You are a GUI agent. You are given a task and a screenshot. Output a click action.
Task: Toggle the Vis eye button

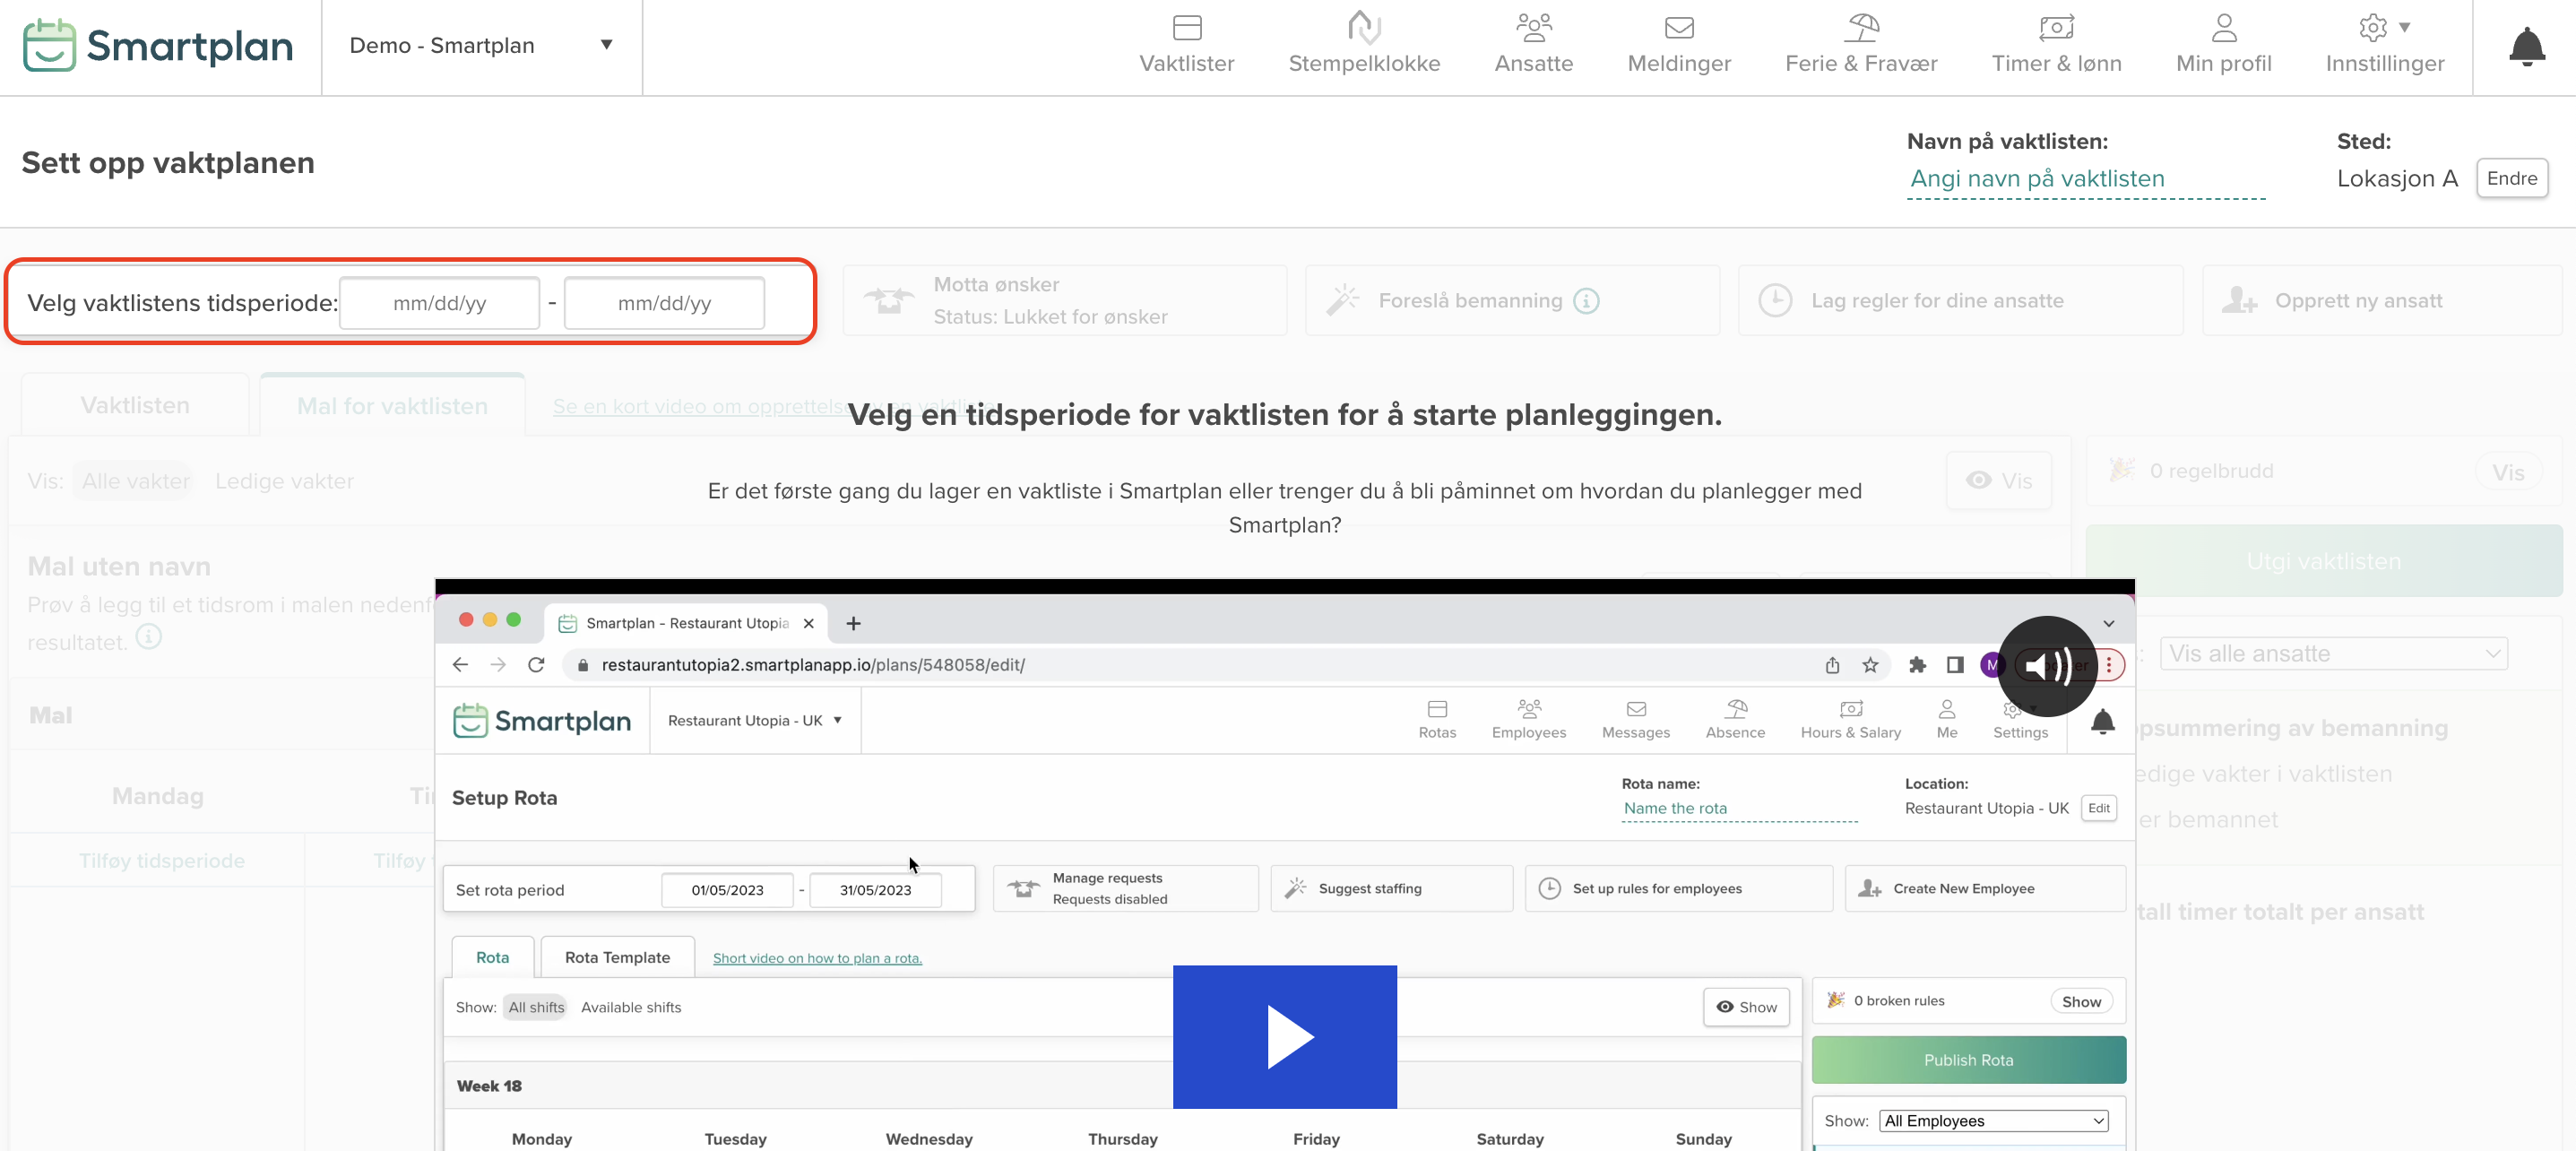click(x=1997, y=481)
